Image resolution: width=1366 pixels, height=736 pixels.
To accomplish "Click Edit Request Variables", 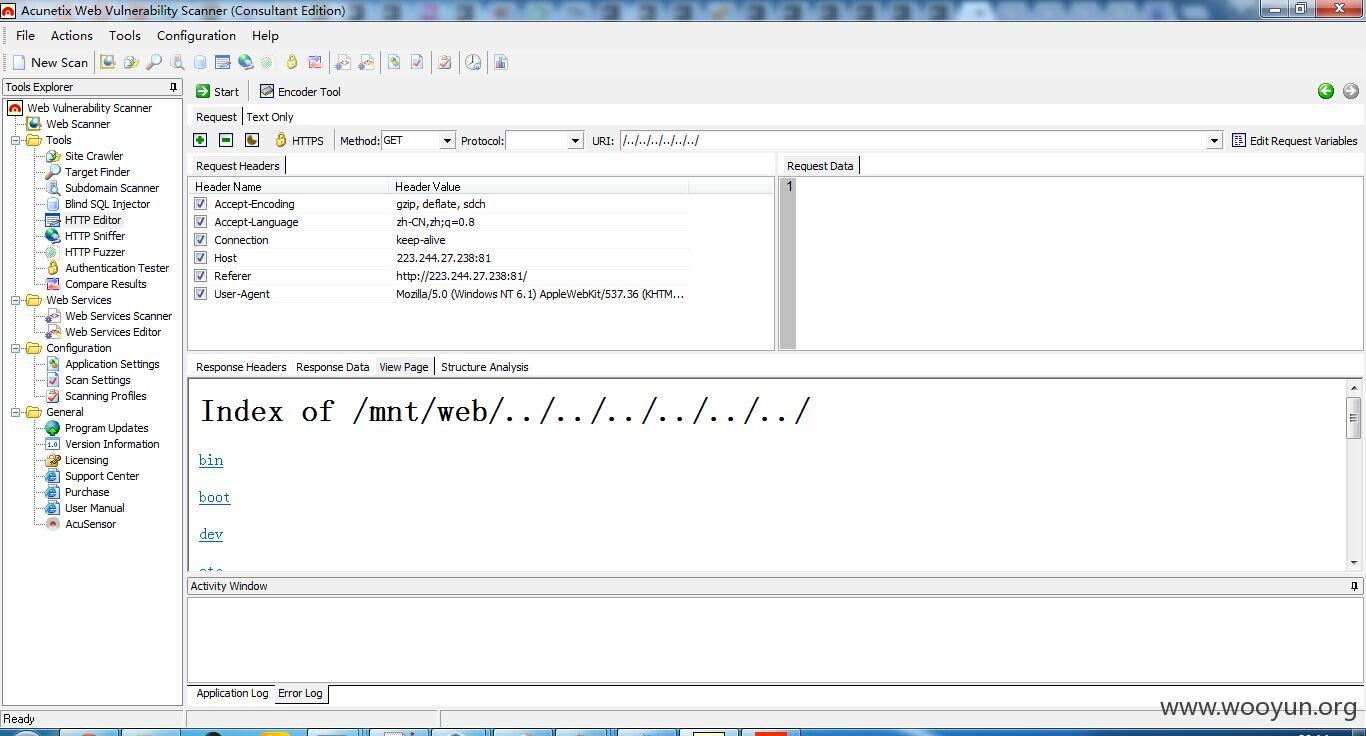I will [x=1295, y=141].
